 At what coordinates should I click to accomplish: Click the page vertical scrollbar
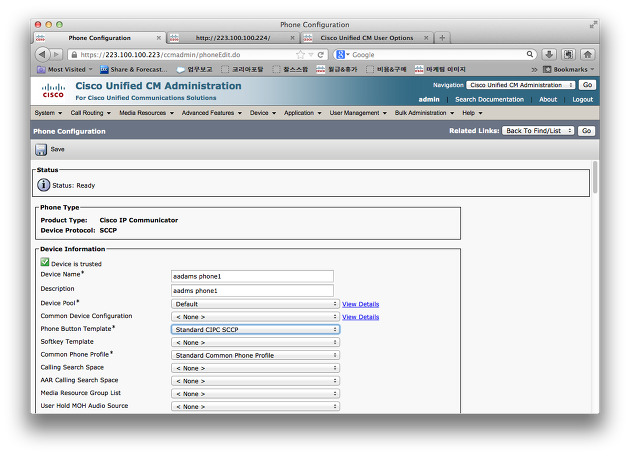[x=595, y=177]
